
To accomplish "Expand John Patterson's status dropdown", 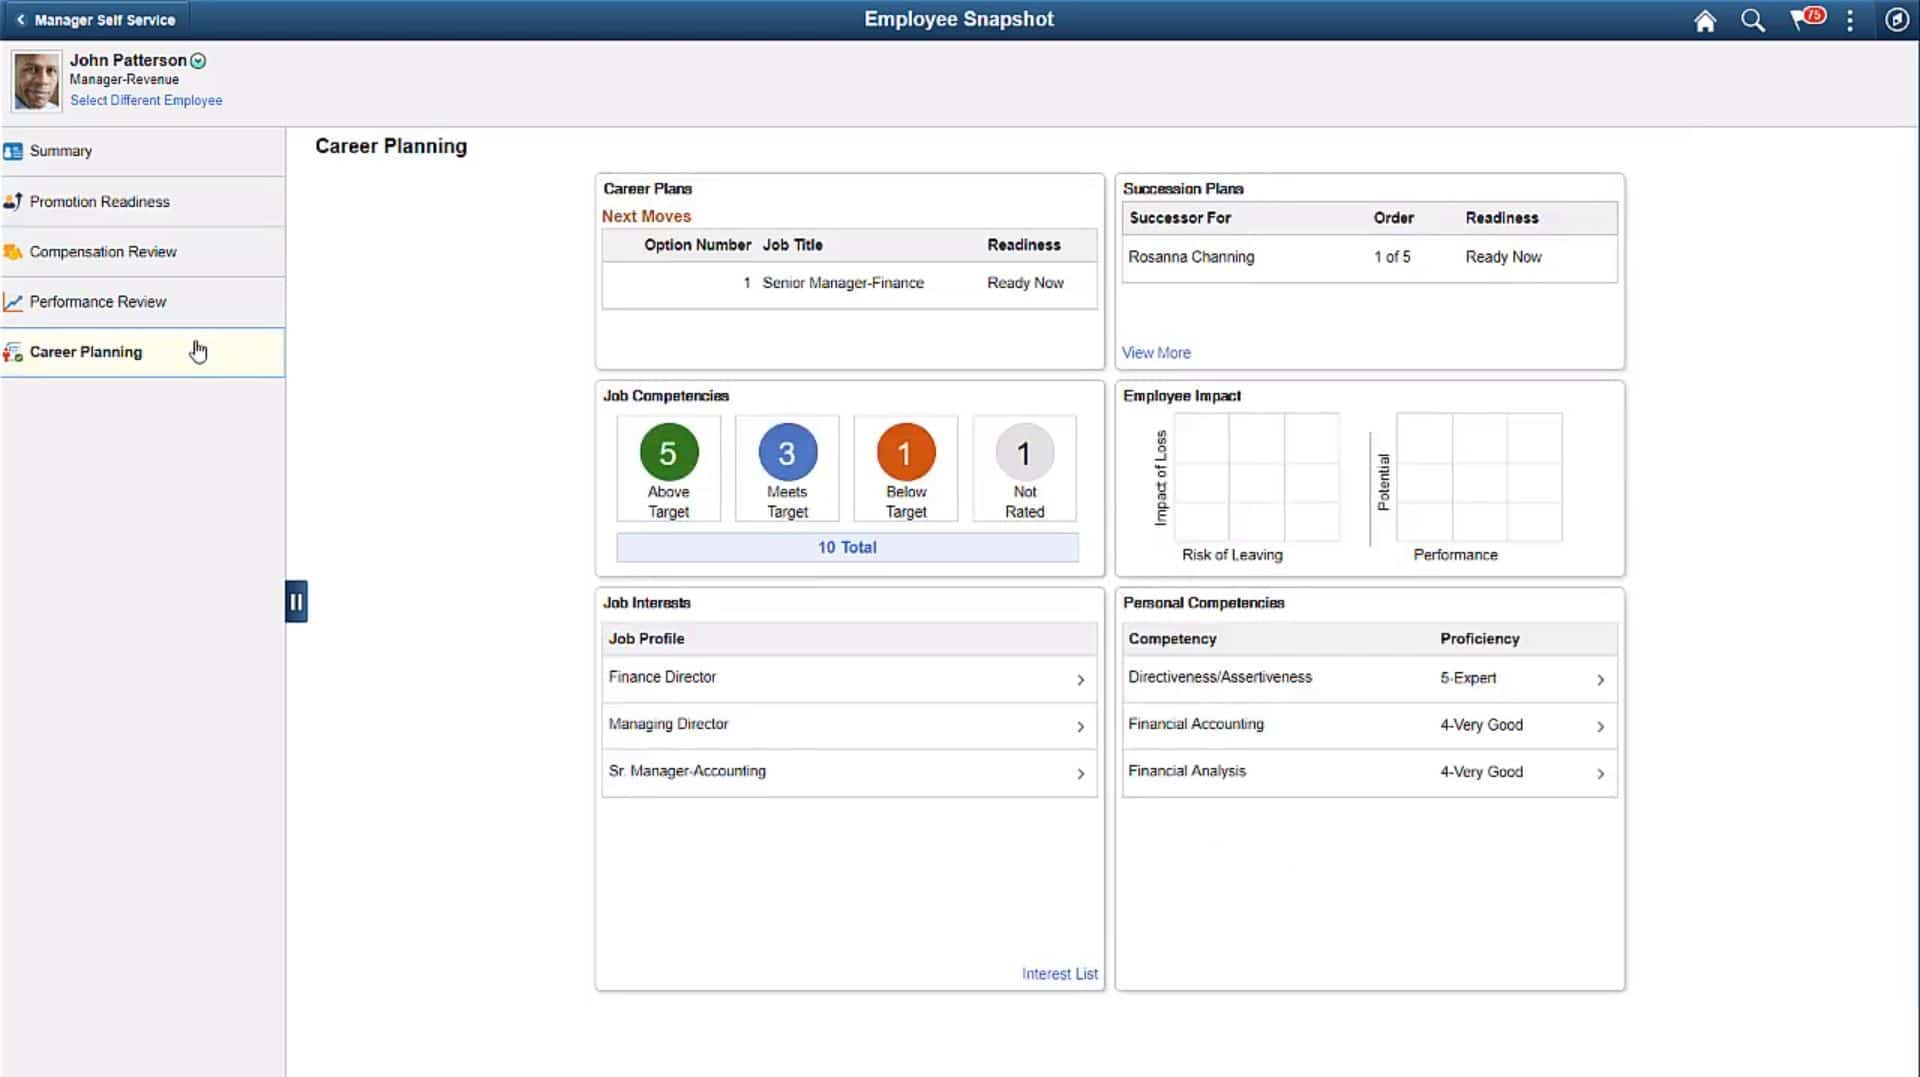I will [x=198, y=60].
